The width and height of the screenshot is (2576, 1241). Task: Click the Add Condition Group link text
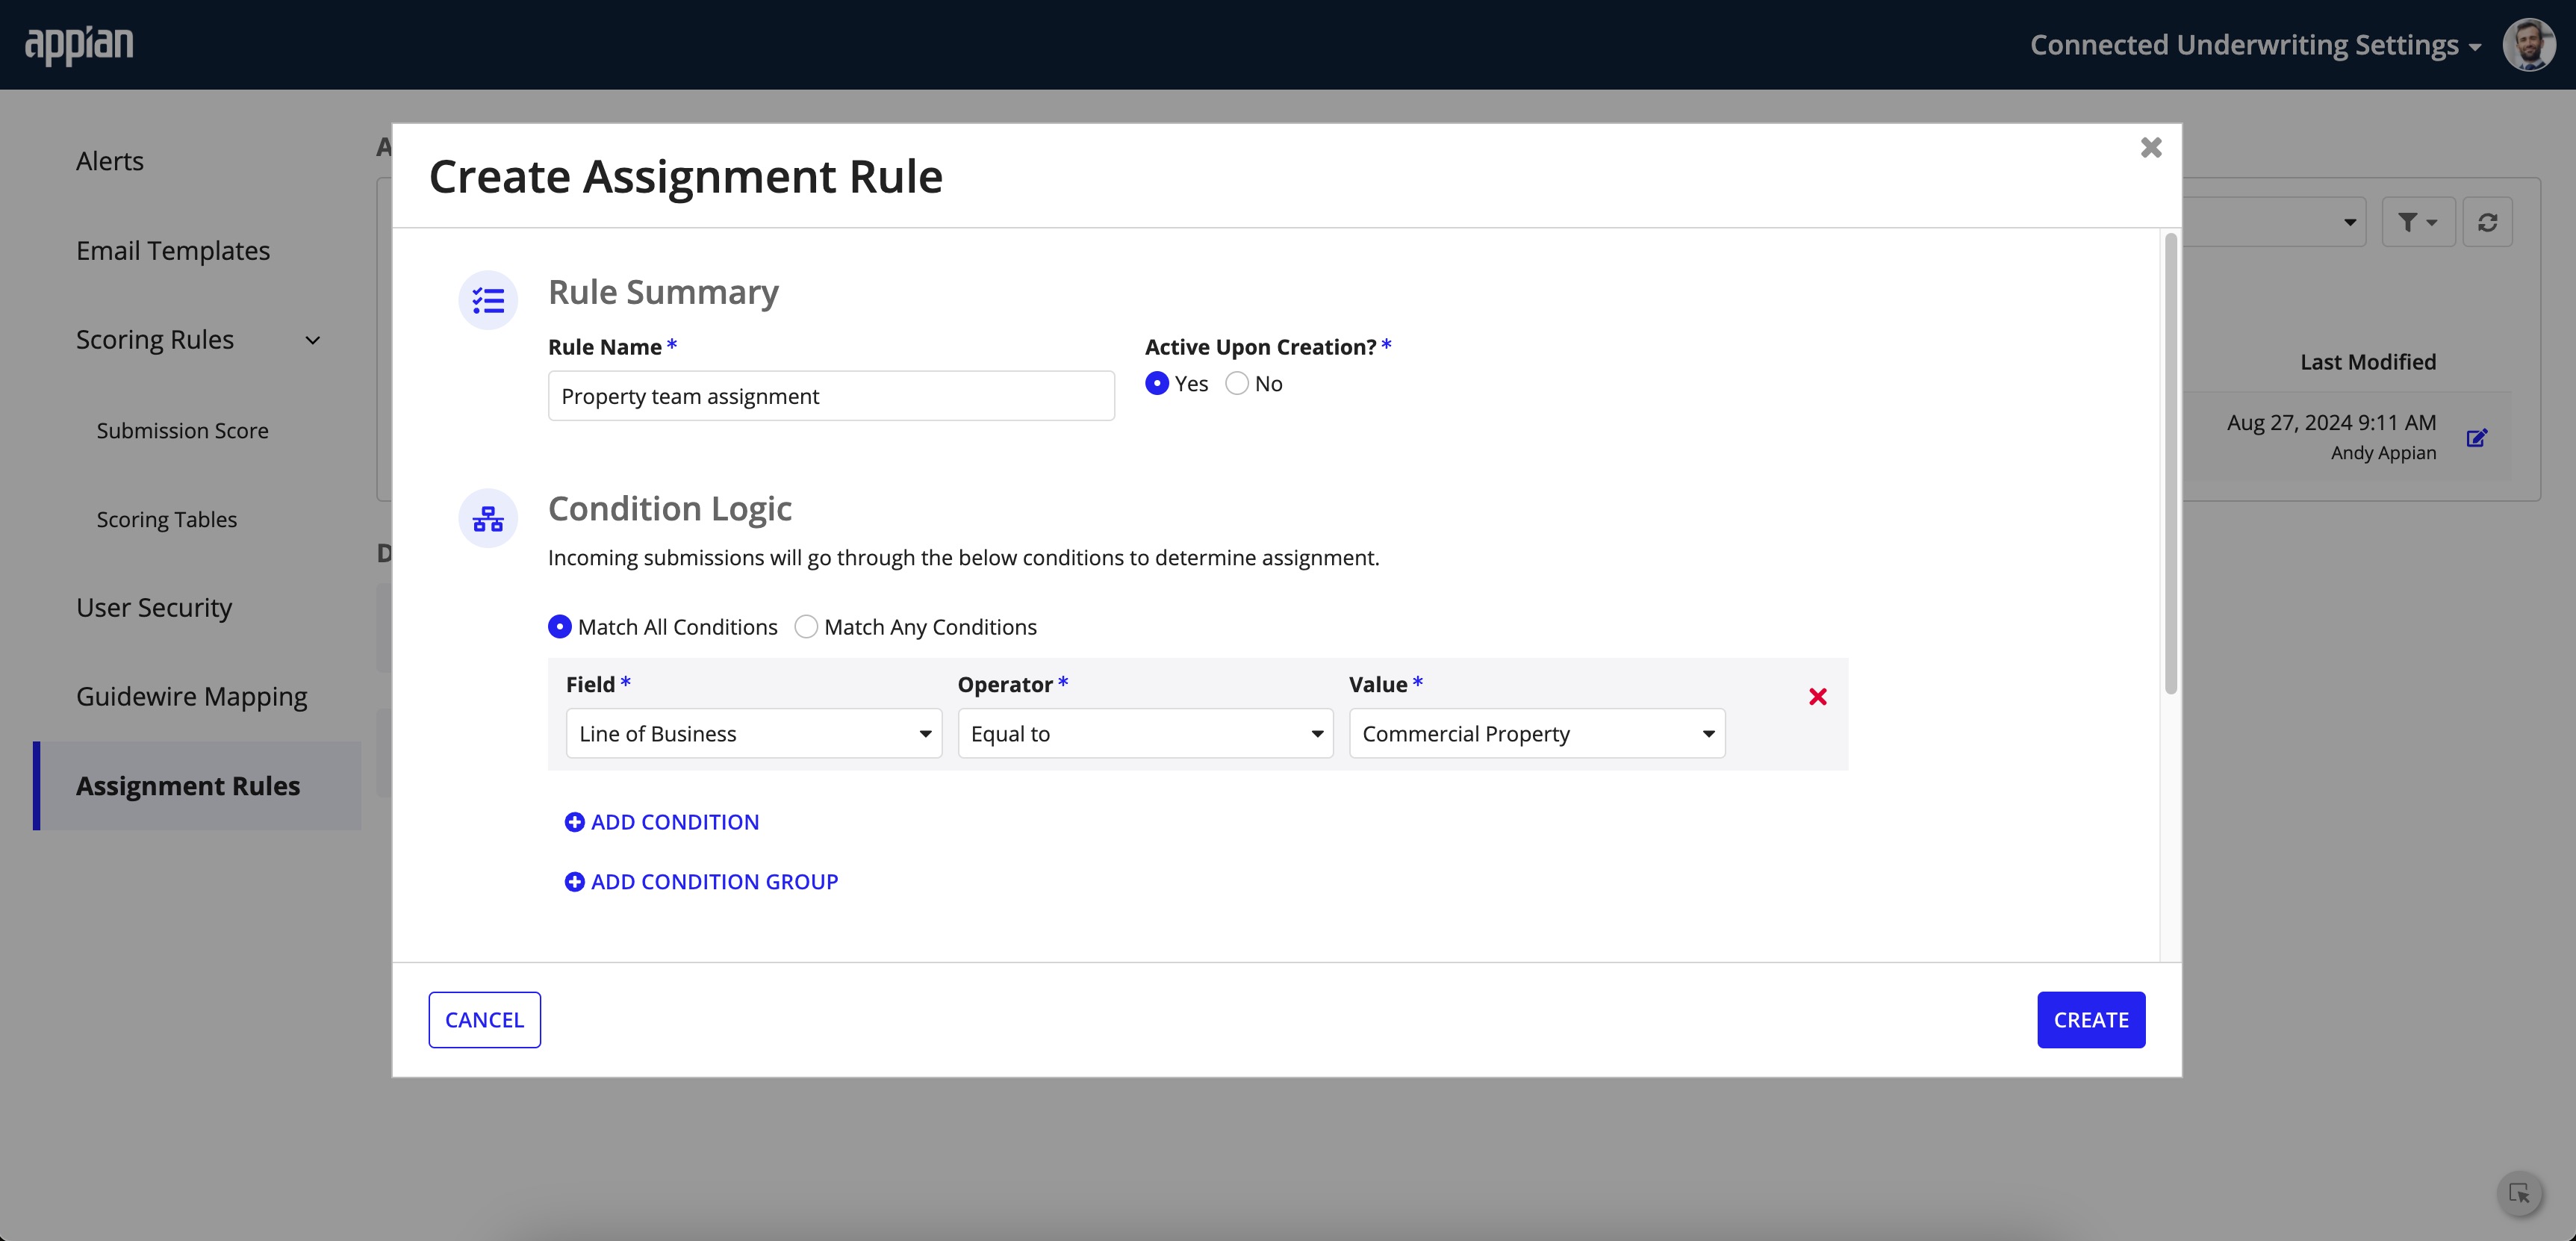pyautogui.click(x=715, y=882)
